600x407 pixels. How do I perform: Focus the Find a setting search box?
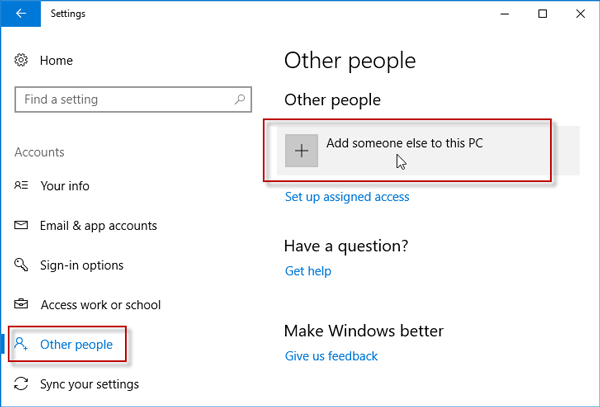pyautogui.click(x=120, y=100)
